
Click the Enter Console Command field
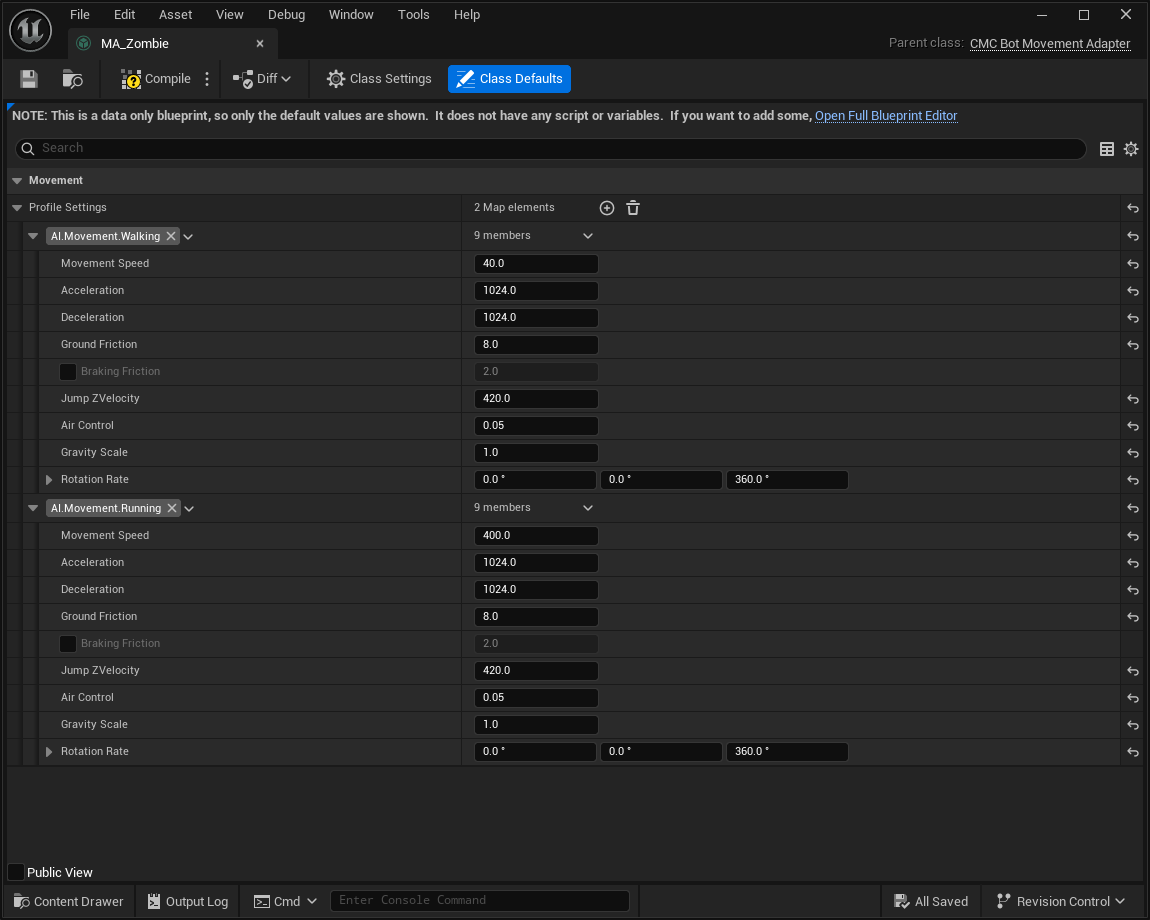pos(480,900)
